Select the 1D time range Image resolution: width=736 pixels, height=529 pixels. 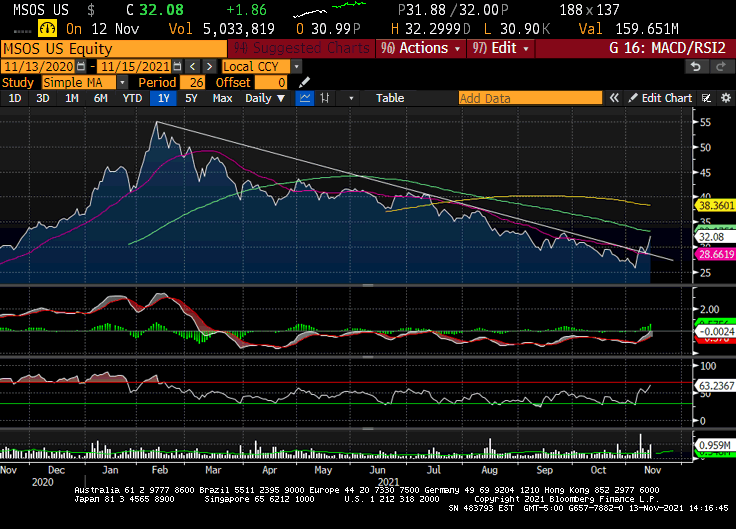[15, 98]
